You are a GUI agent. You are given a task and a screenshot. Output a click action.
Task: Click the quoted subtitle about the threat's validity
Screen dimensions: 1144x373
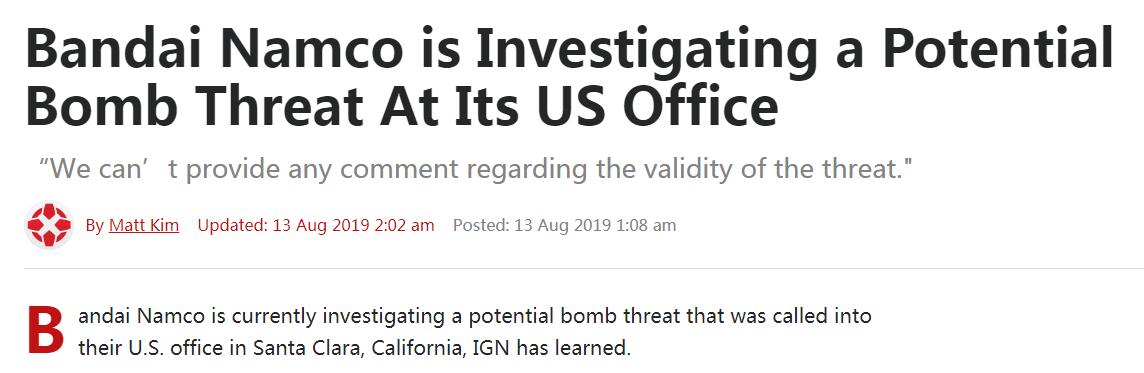coord(476,170)
